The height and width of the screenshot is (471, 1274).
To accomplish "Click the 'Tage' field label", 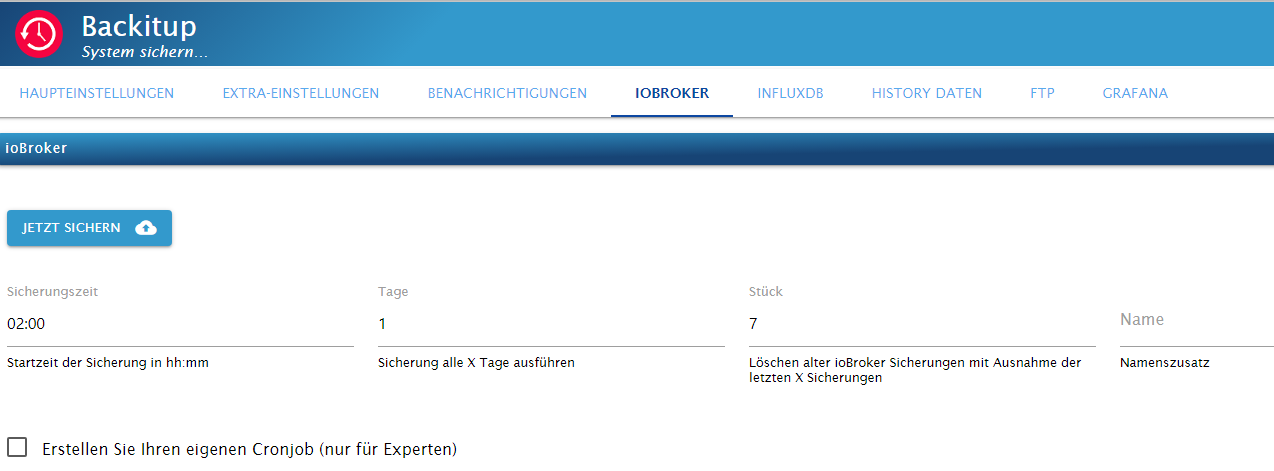I will point(393,292).
